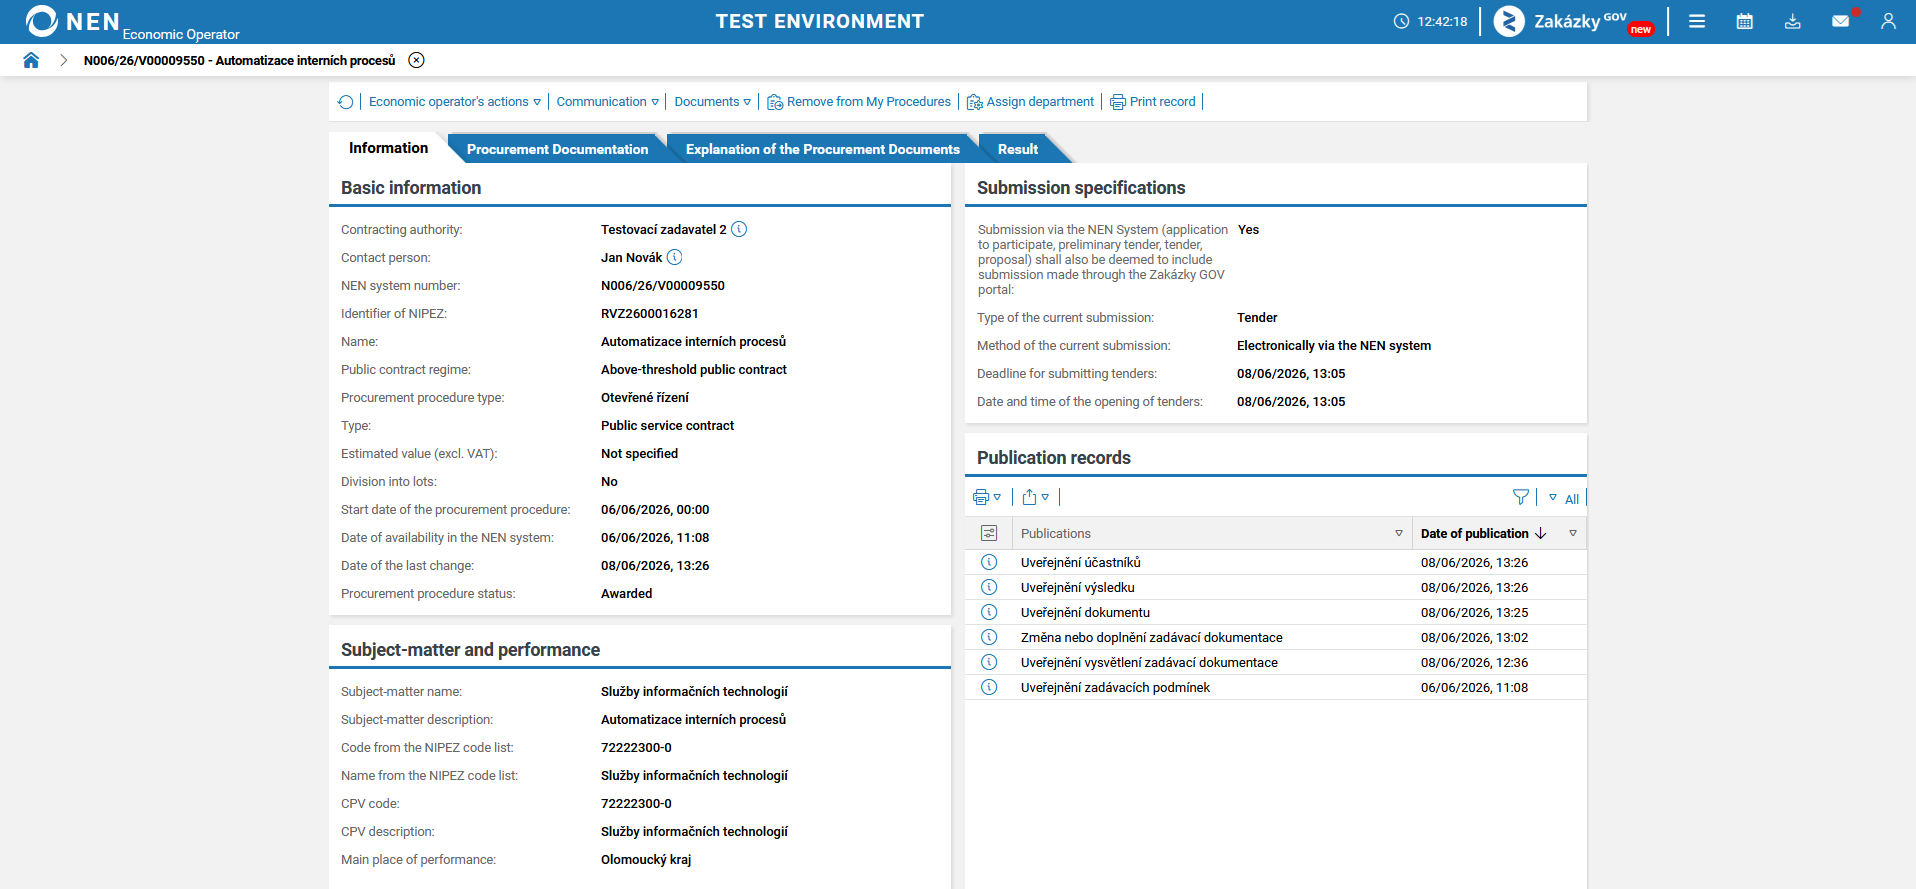Click the Olomoucký kraj value
The width and height of the screenshot is (1916, 889).
pos(646,860)
